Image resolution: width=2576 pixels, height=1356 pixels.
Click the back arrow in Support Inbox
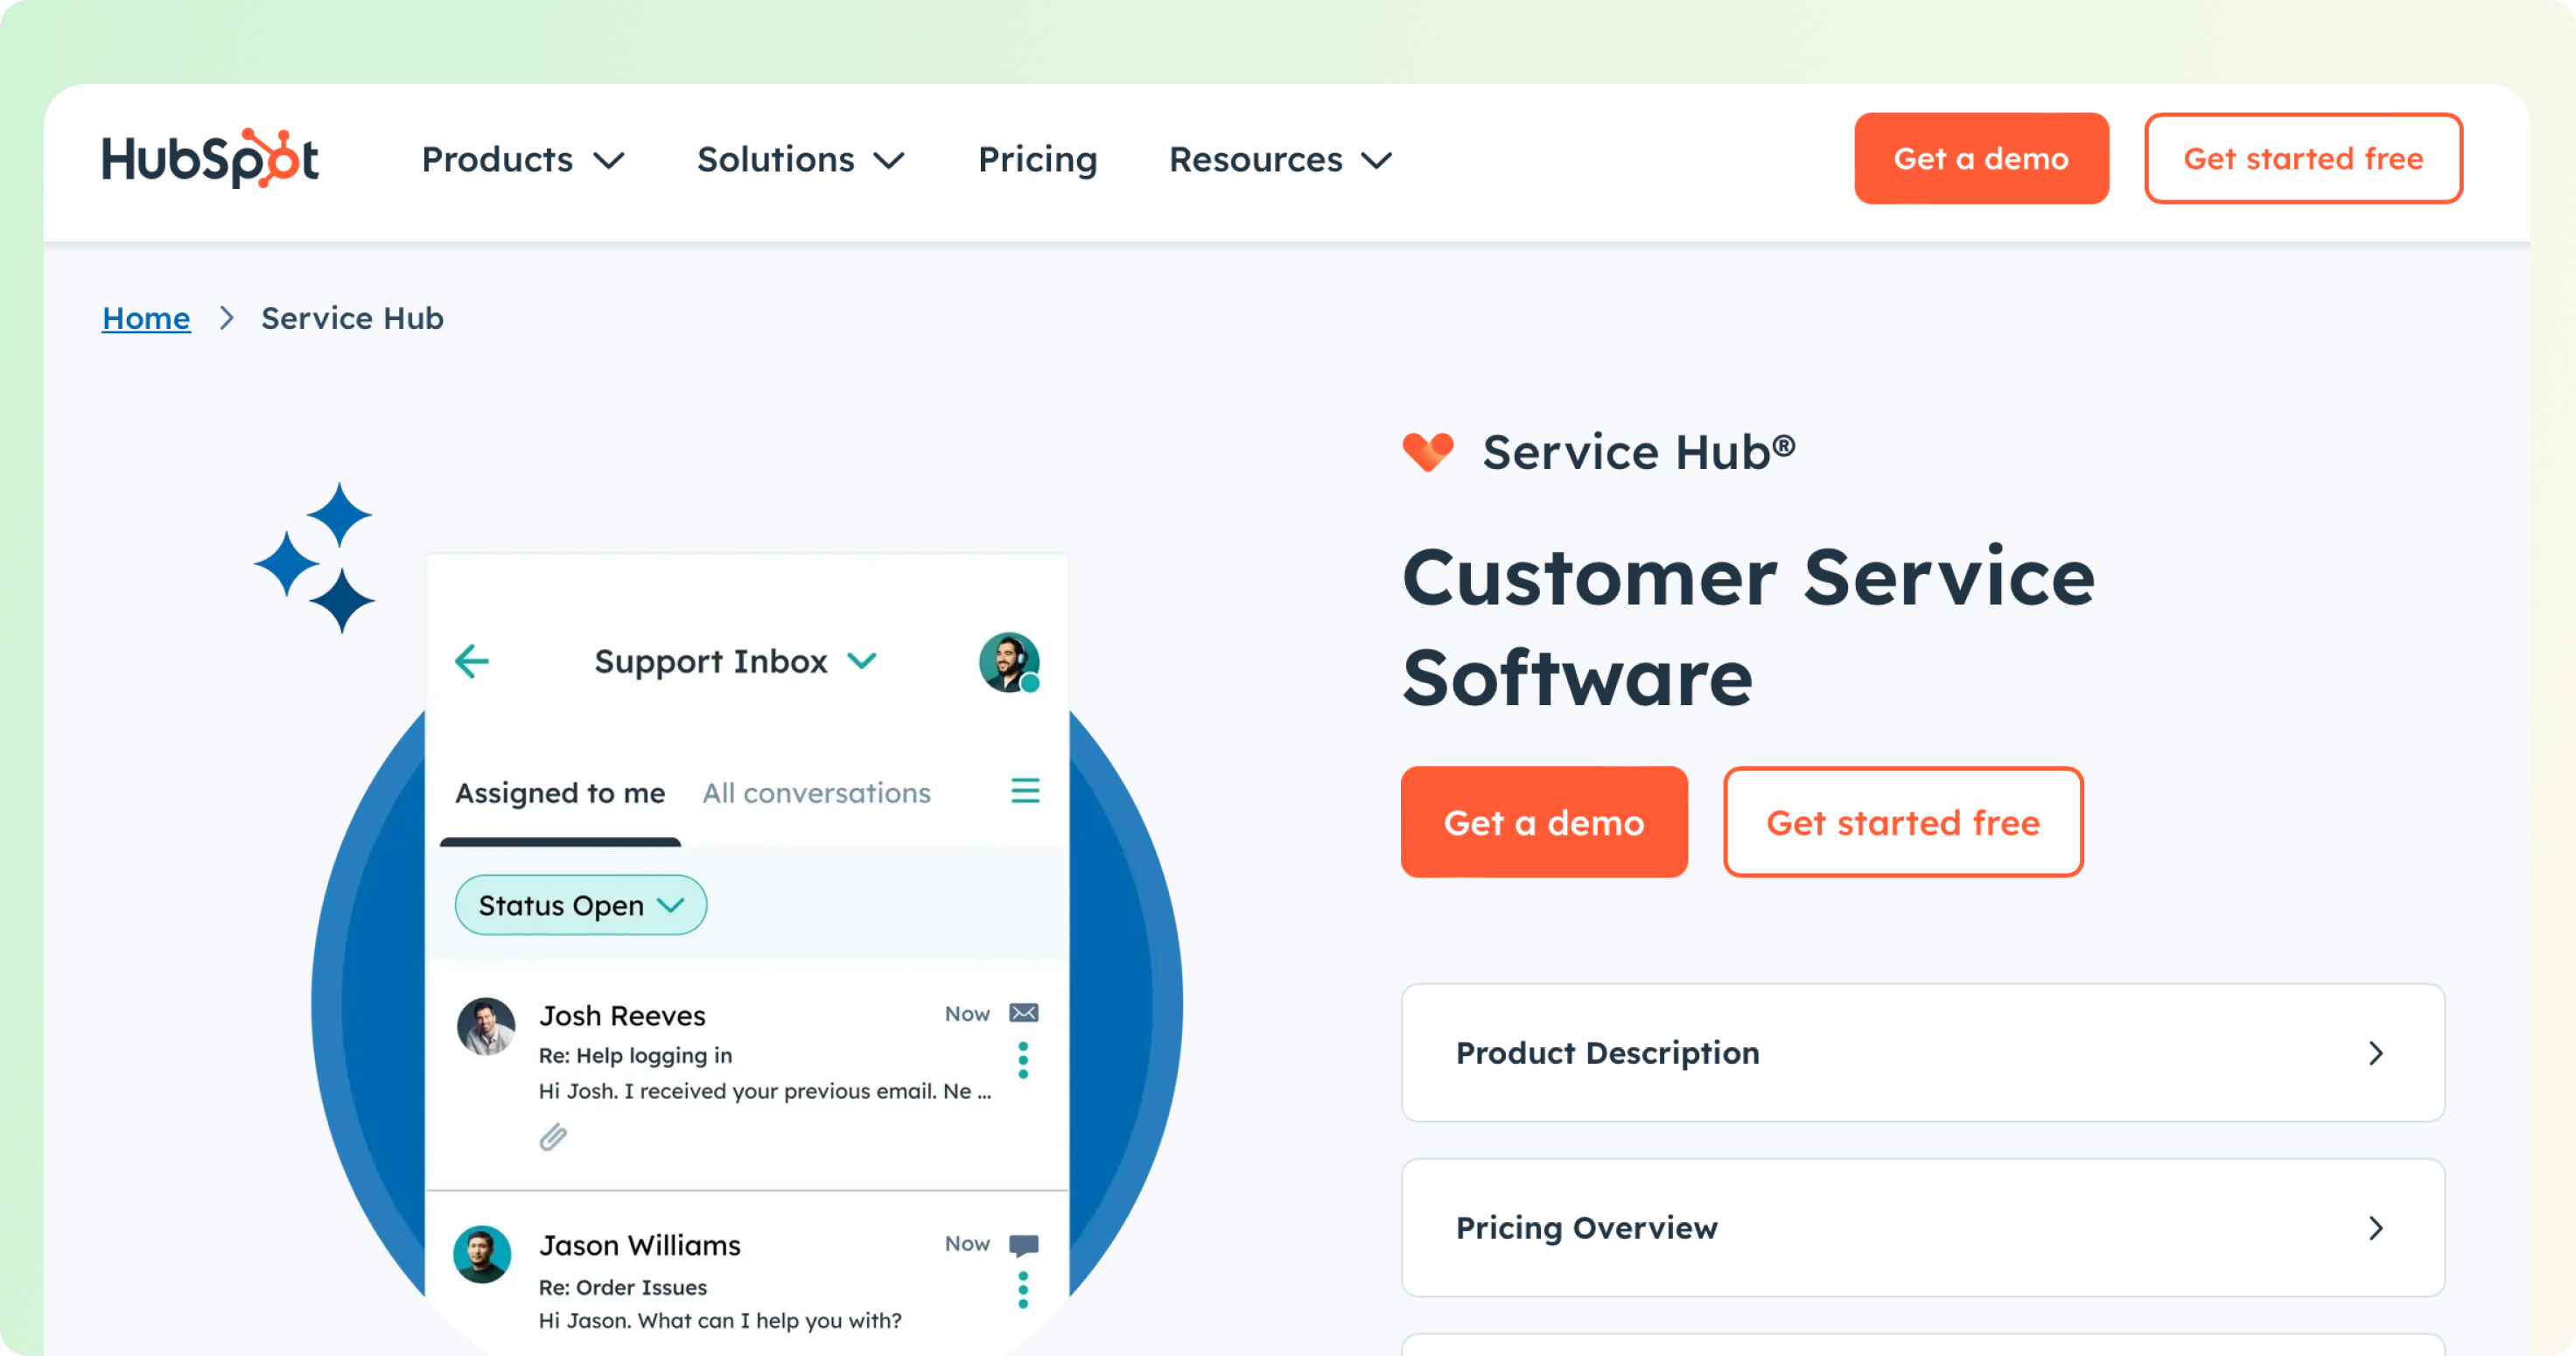tap(472, 661)
